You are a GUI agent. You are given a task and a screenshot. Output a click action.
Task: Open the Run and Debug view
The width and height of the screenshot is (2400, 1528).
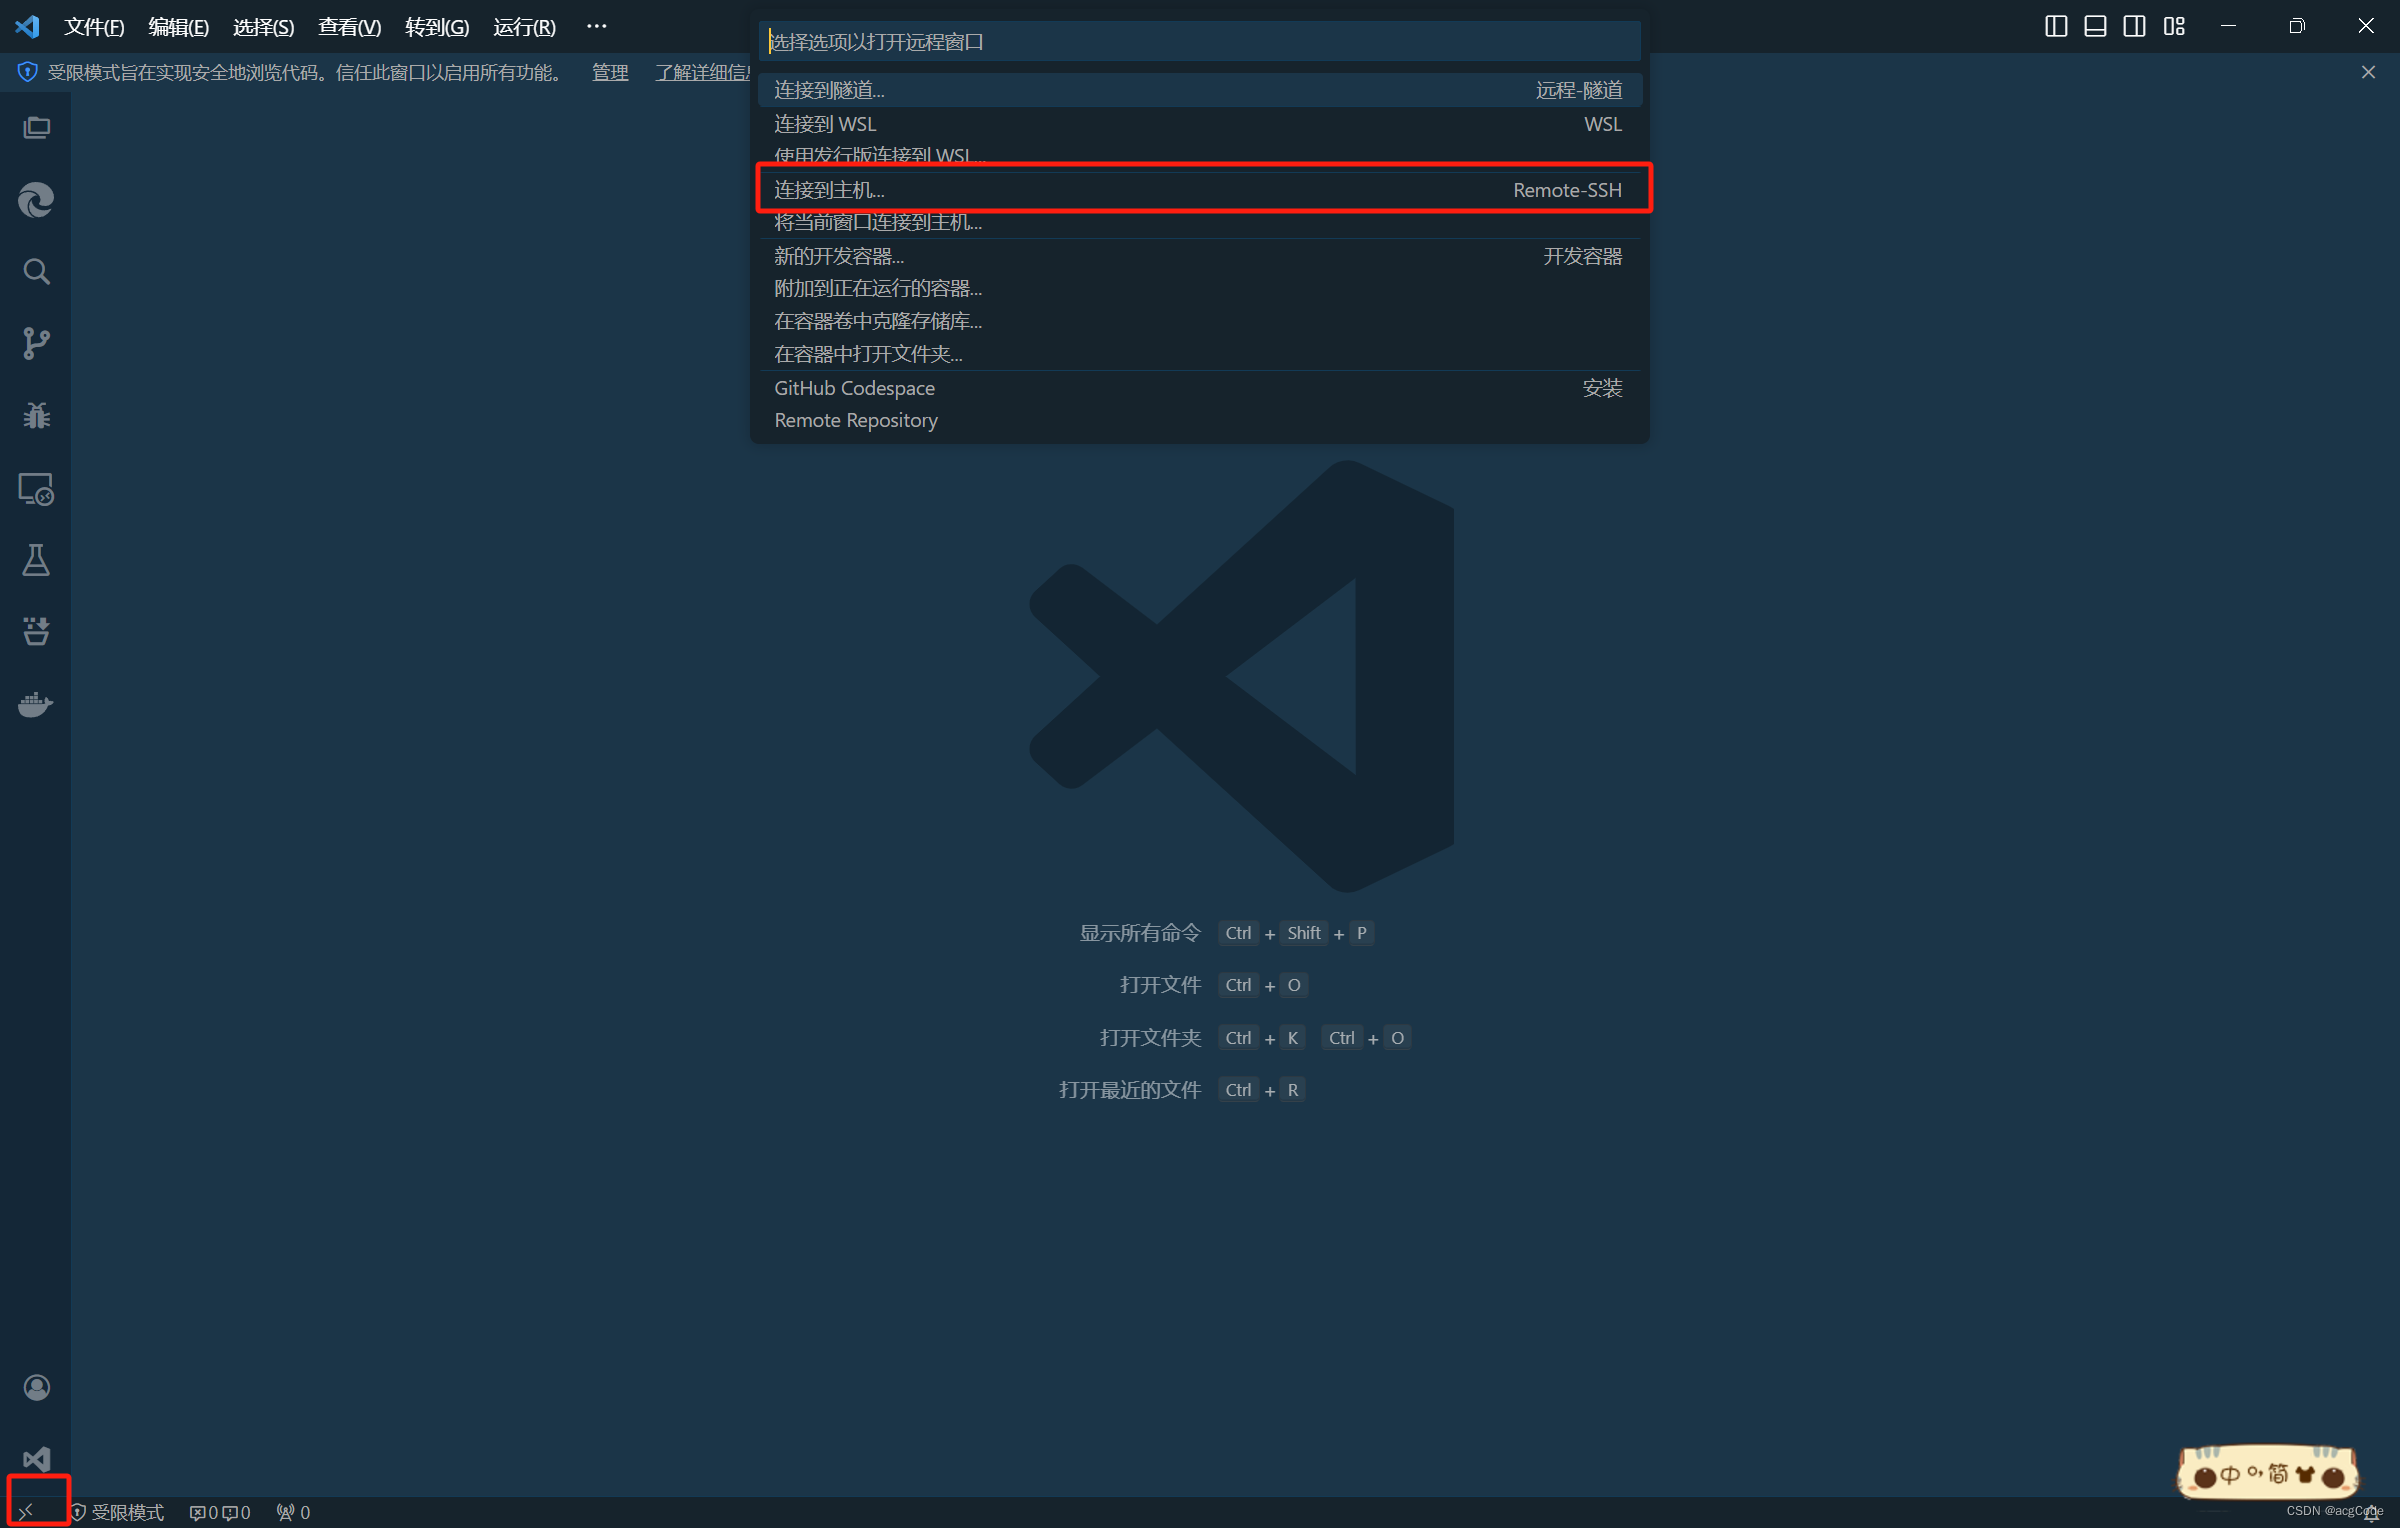coord(36,415)
